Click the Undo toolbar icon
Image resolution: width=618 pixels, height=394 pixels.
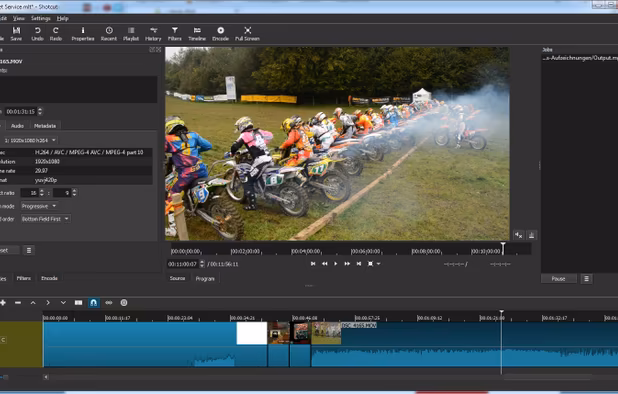point(37,34)
